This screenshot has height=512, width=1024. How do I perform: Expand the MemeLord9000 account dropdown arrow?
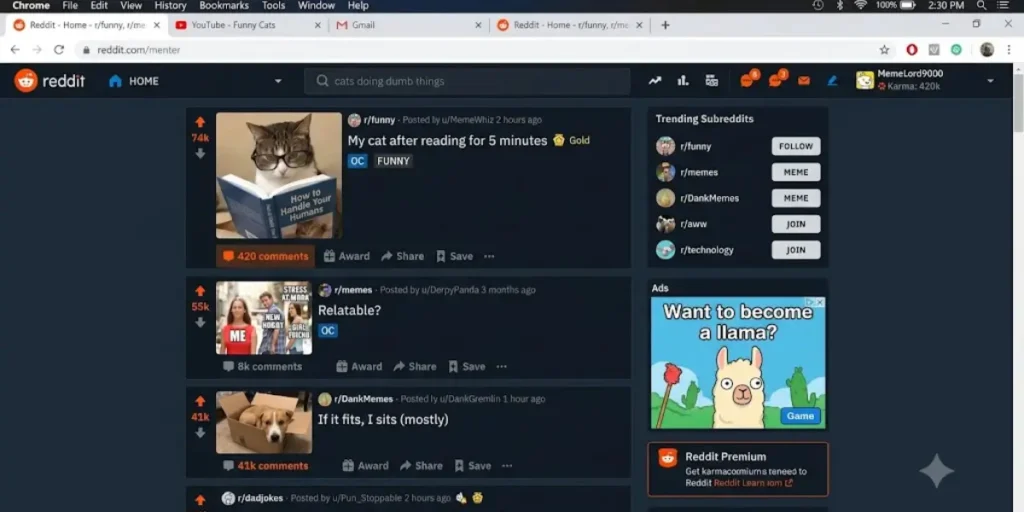pos(990,81)
